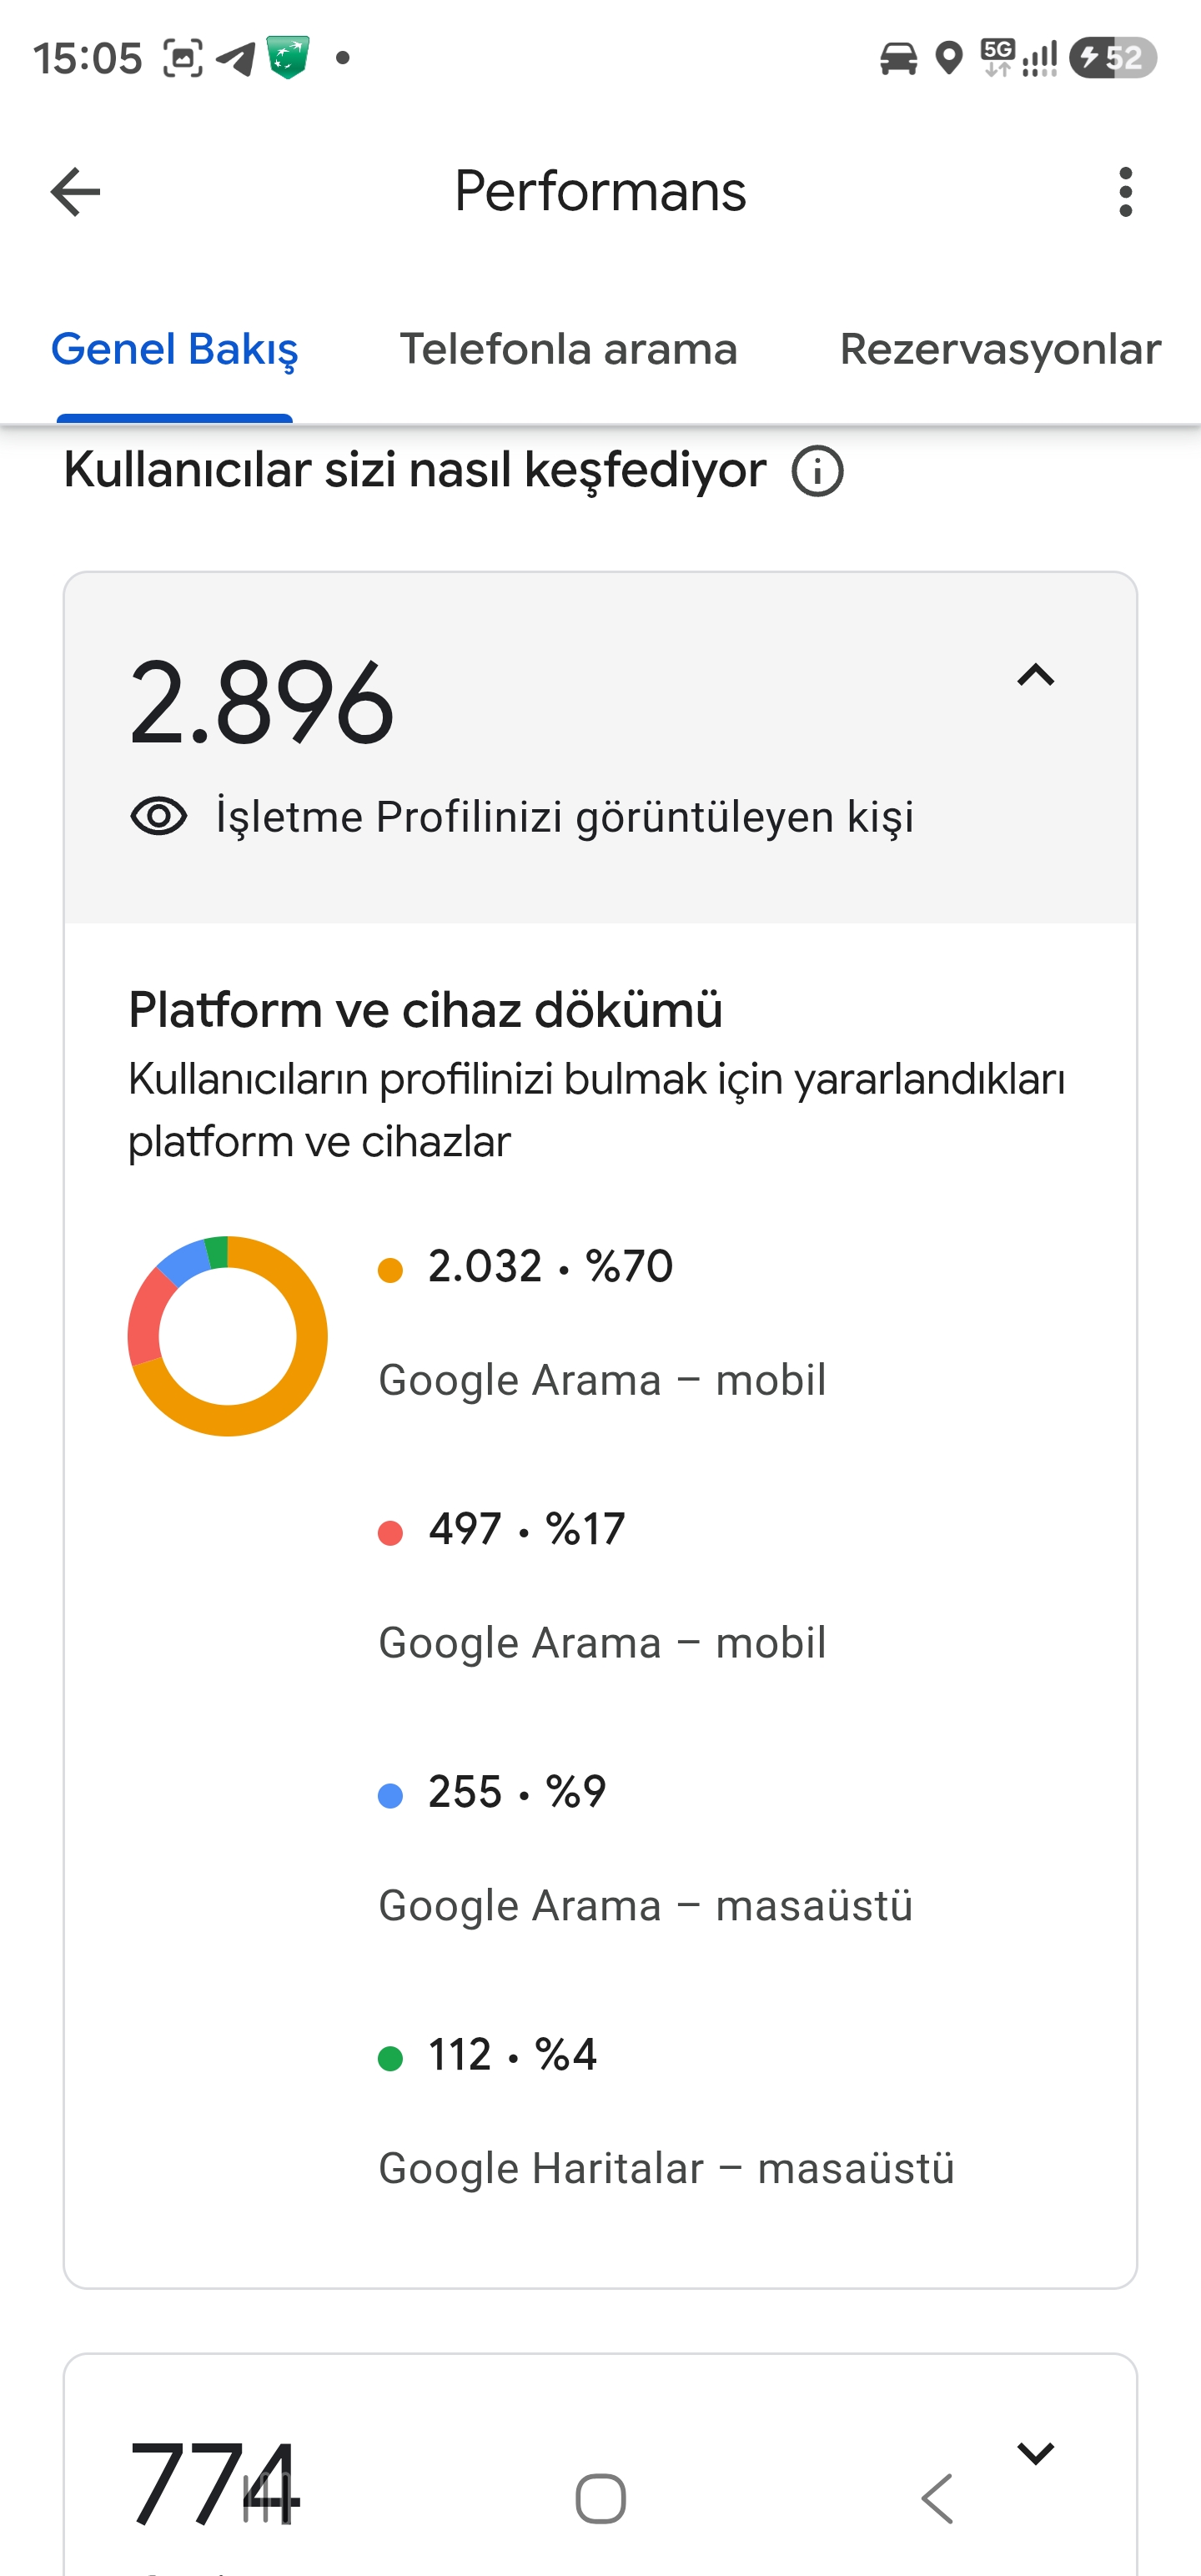
Task: Expand the 774 card with down chevron
Action: [x=1035, y=2453]
